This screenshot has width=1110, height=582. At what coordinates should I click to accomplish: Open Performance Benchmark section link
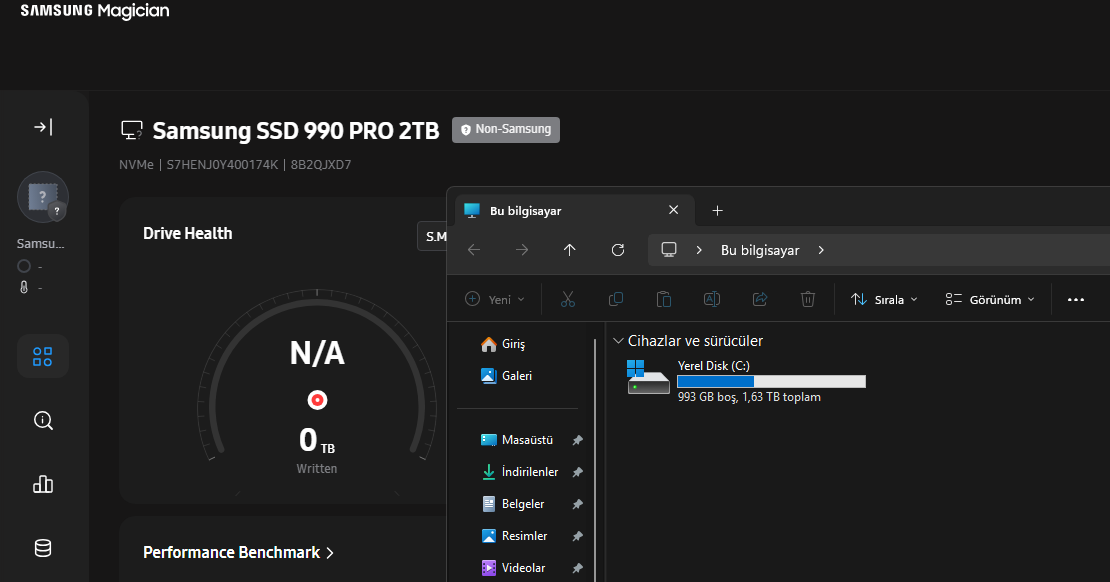pos(238,552)
